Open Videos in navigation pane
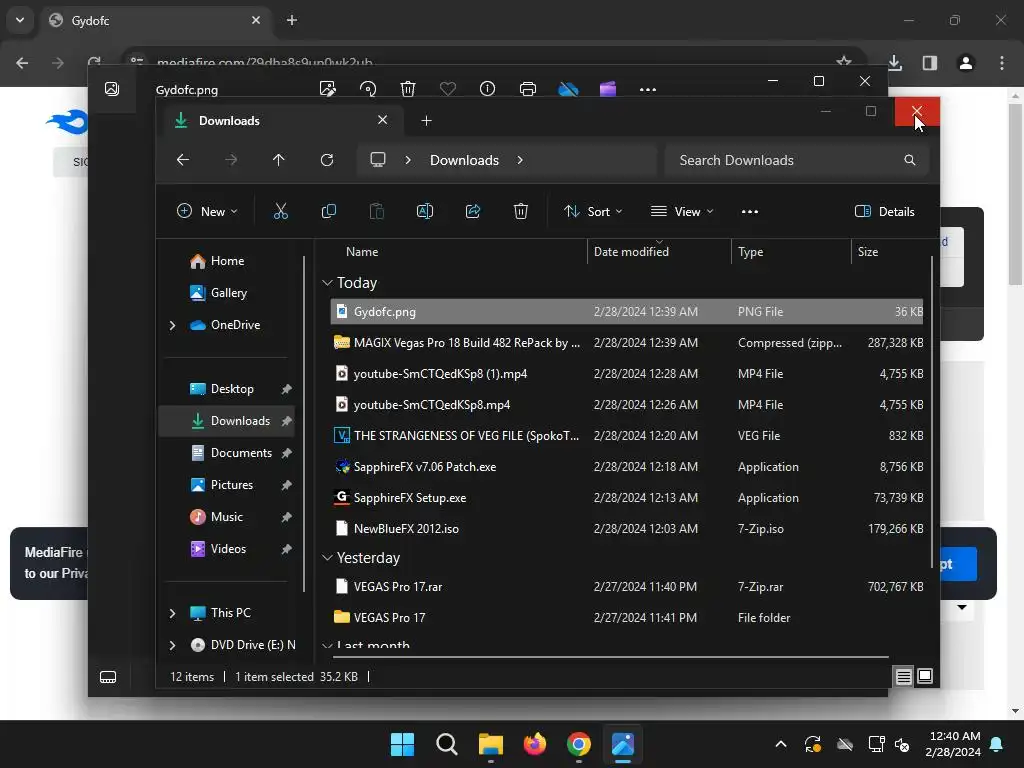1024x768 pixels. (228, 549)
